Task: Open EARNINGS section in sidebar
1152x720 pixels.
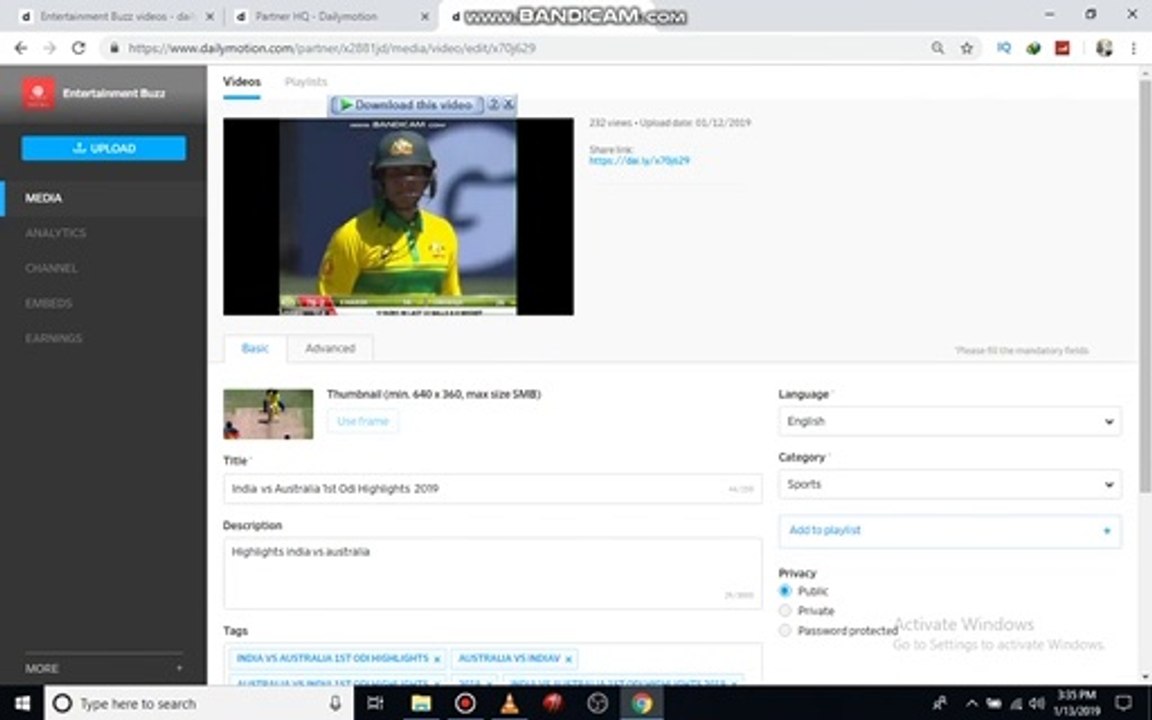Action: [54, 339]
